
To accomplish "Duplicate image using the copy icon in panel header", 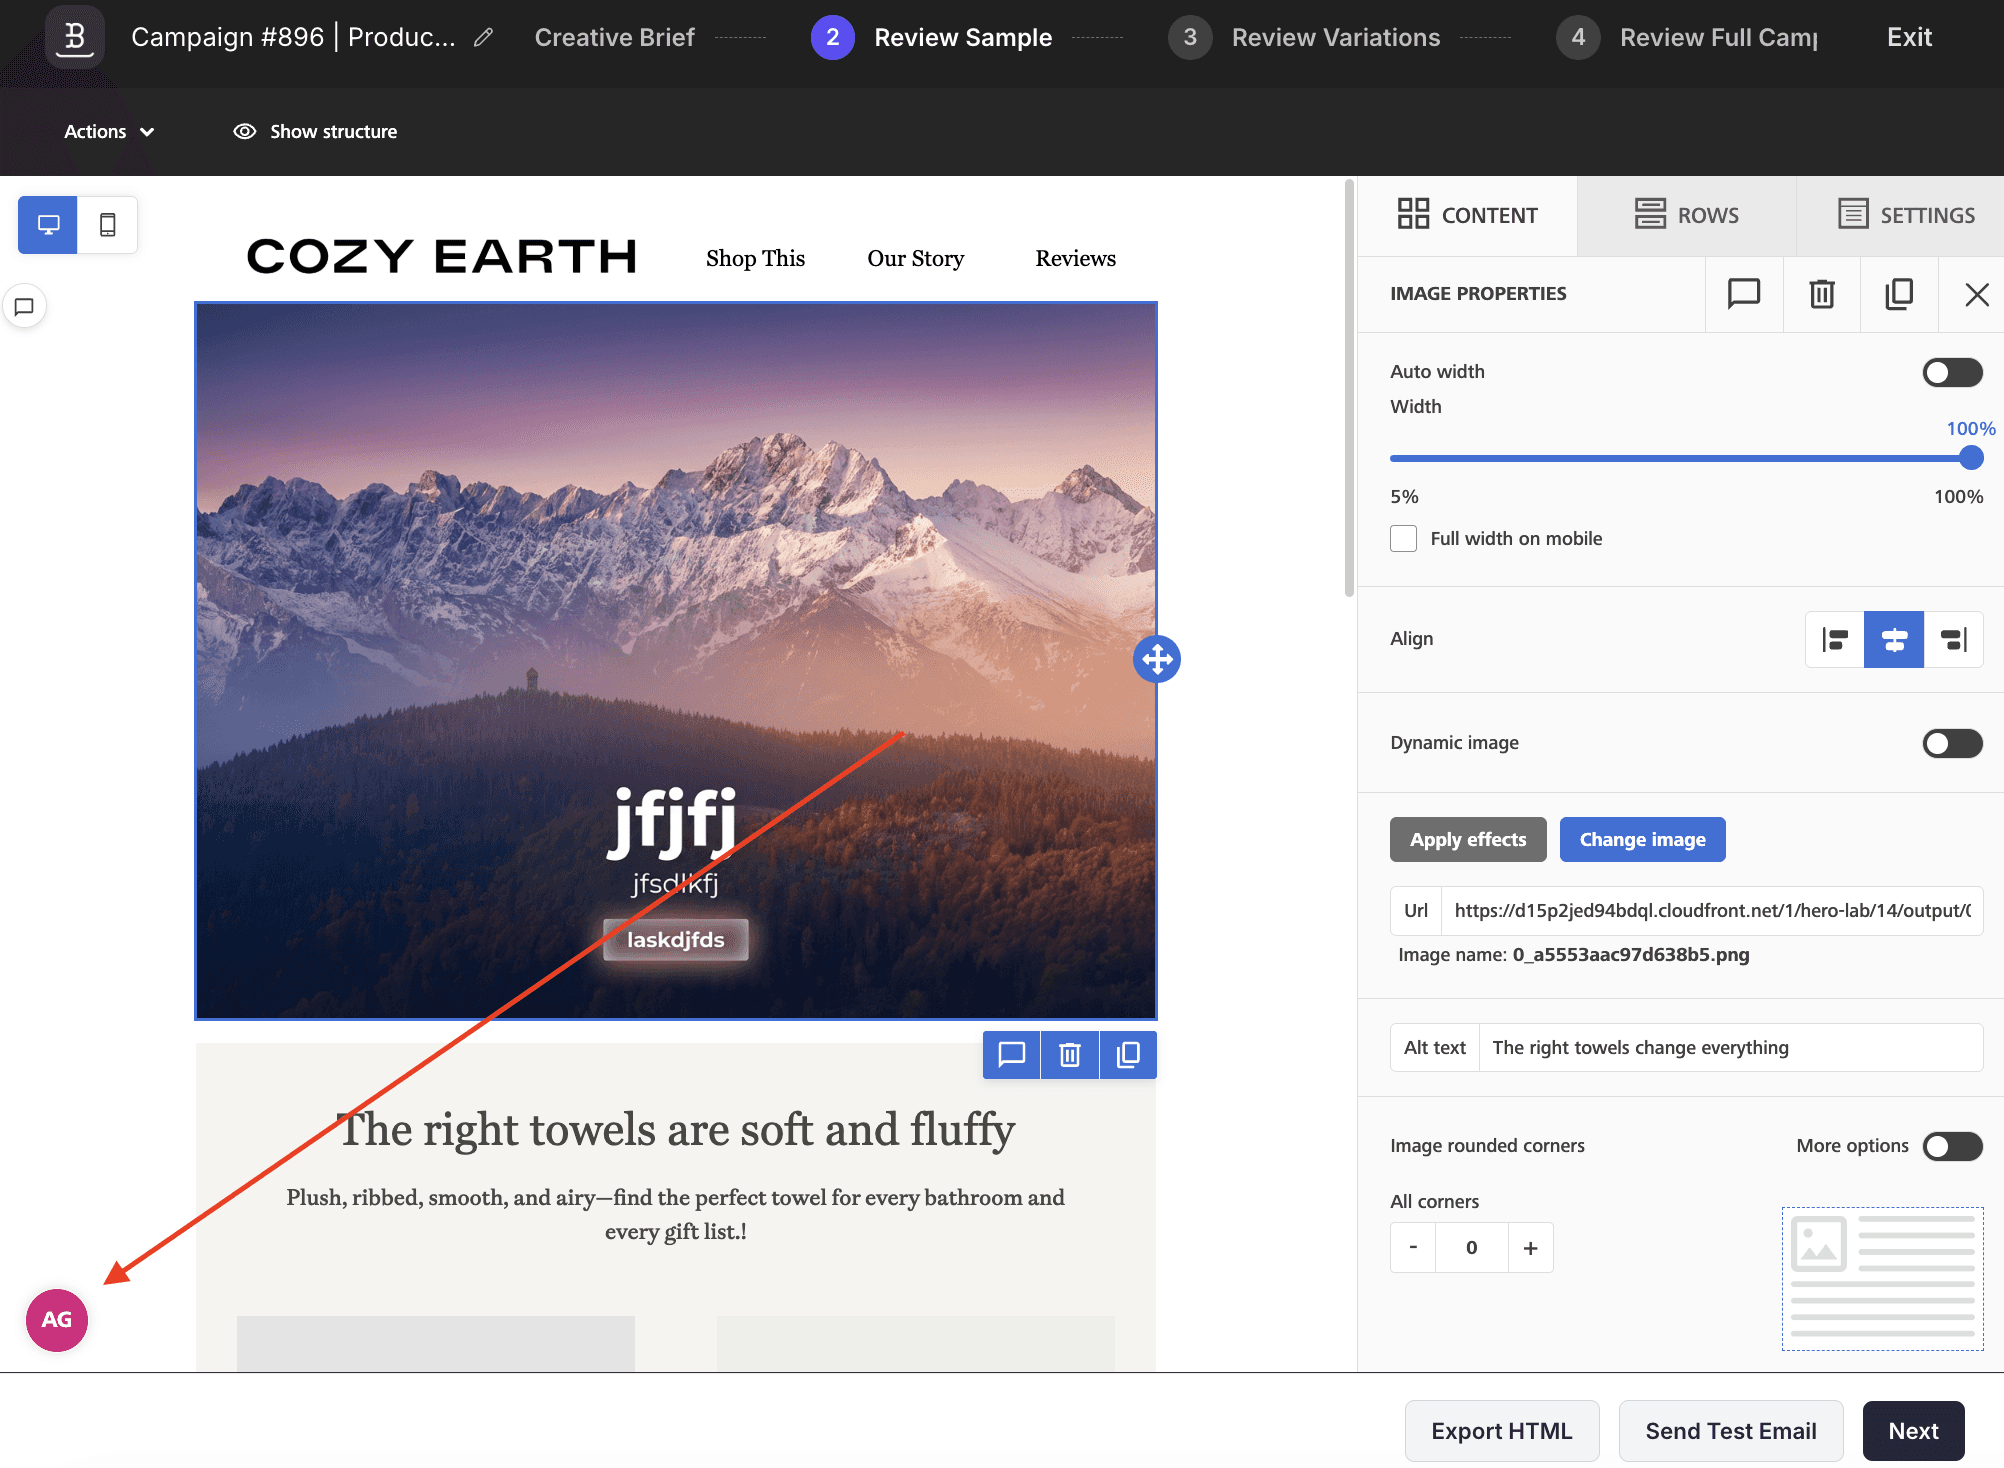I will tap(1898, 294).
